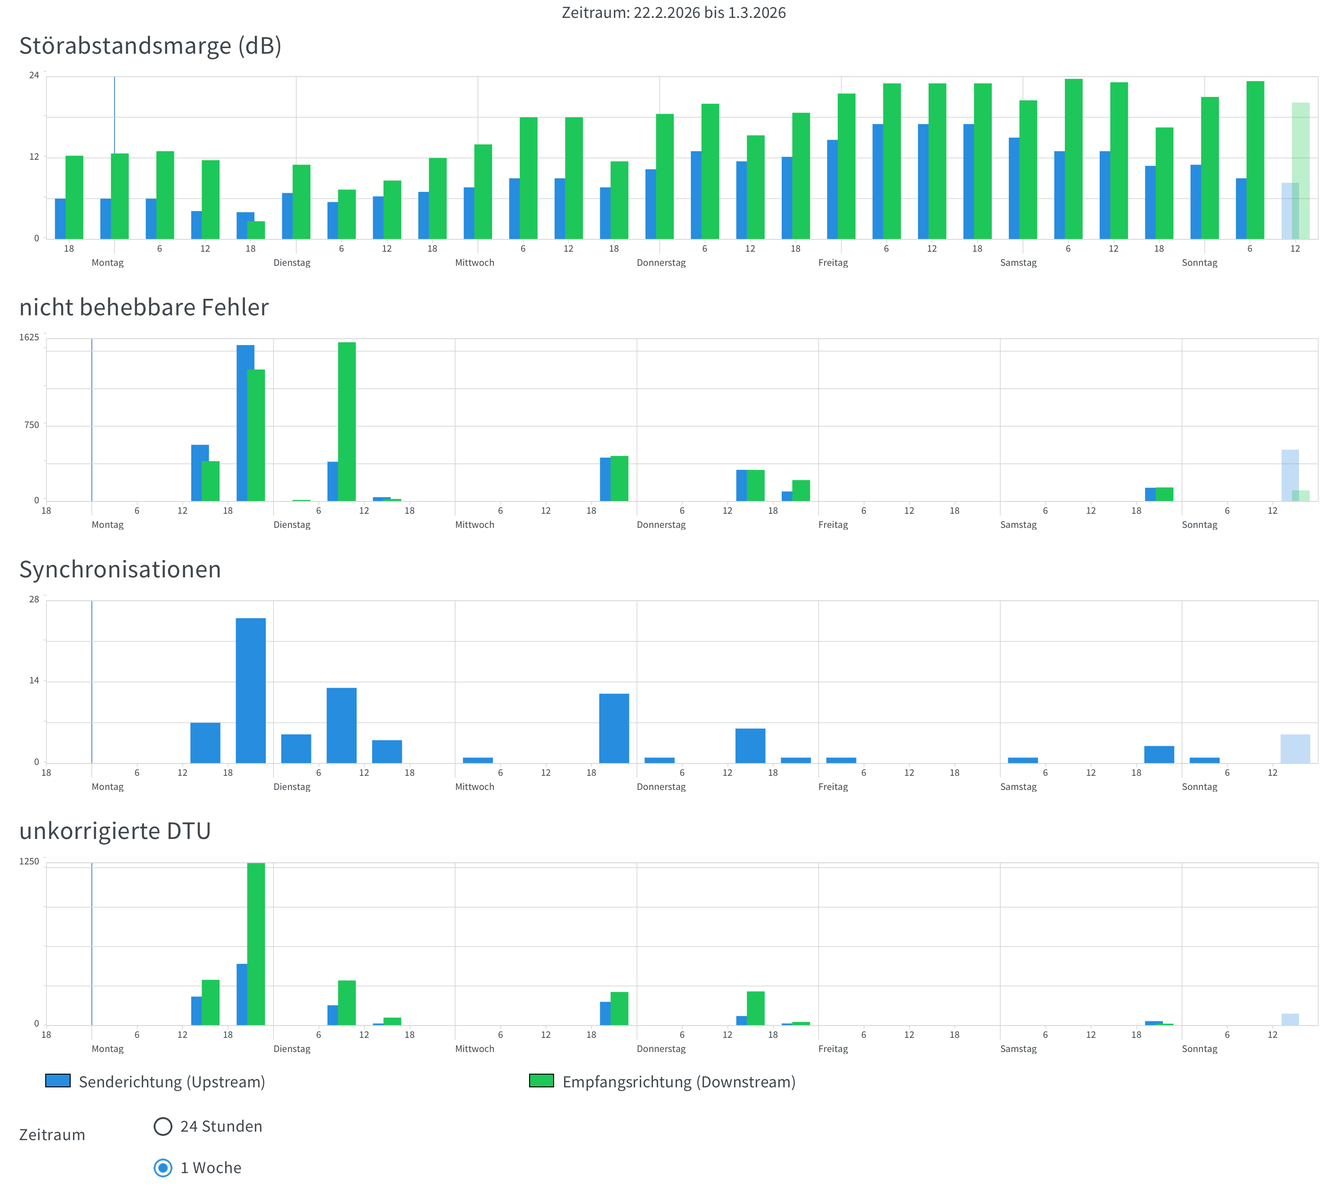The width and height of the screenshot is (1340, 1200).
Task: Click the blue Upstream legend swatch
Action: [58, 1081]
